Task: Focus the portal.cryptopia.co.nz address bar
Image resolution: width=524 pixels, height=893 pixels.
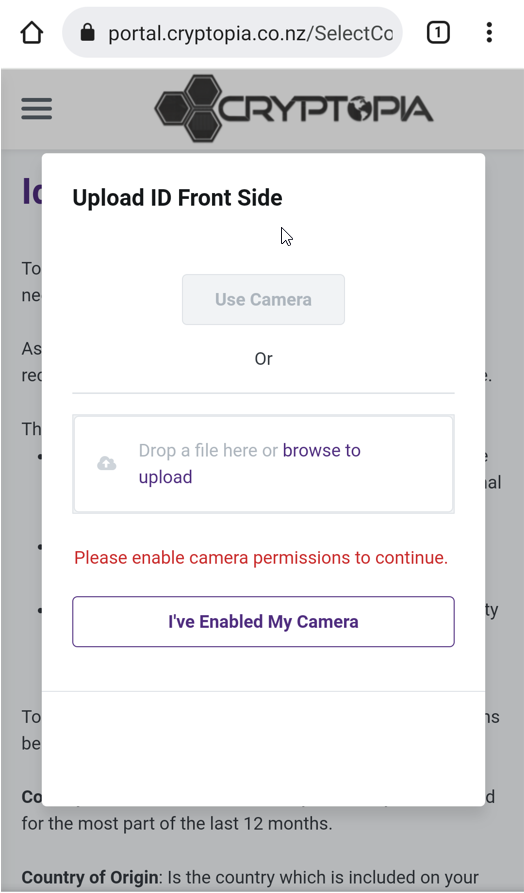Action: coord(232,33)
